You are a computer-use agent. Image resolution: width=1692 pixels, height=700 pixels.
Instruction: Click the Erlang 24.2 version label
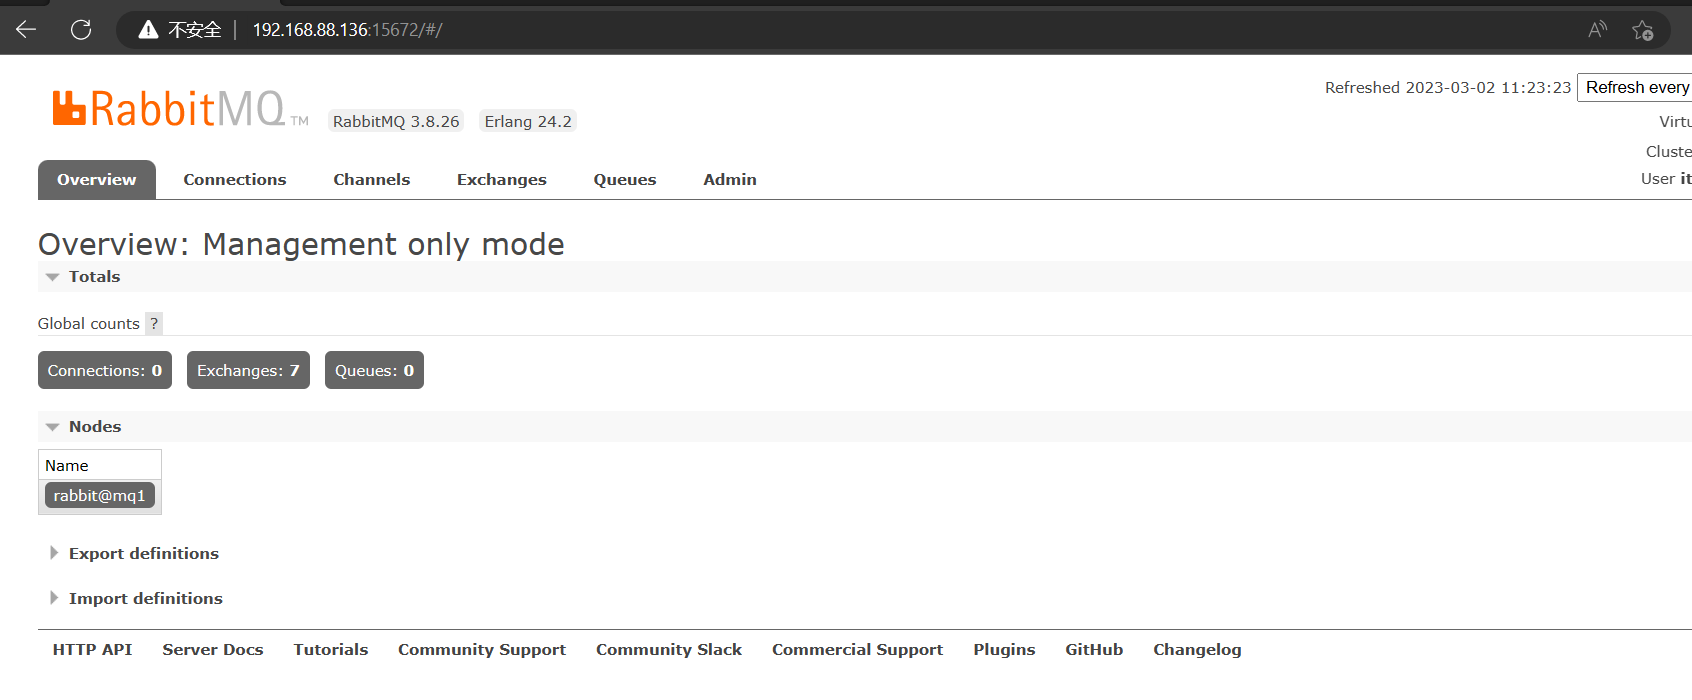(x=528, y=121)
